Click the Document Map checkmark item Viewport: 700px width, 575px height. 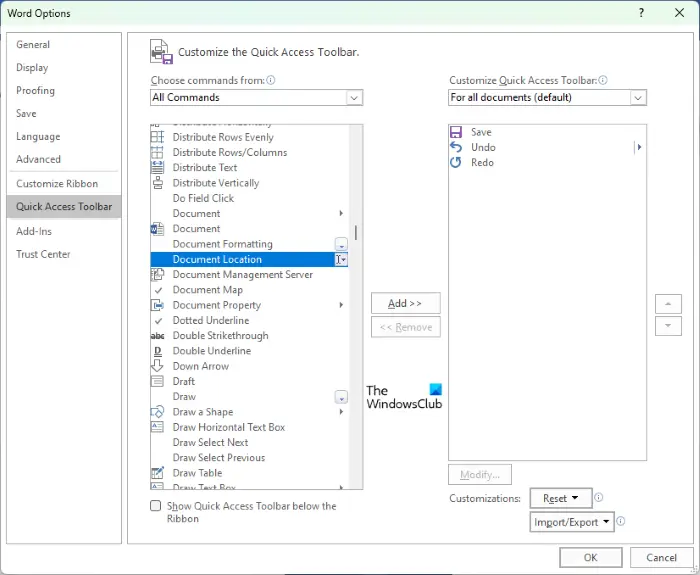pyautogui.click(x=250, y=290)
